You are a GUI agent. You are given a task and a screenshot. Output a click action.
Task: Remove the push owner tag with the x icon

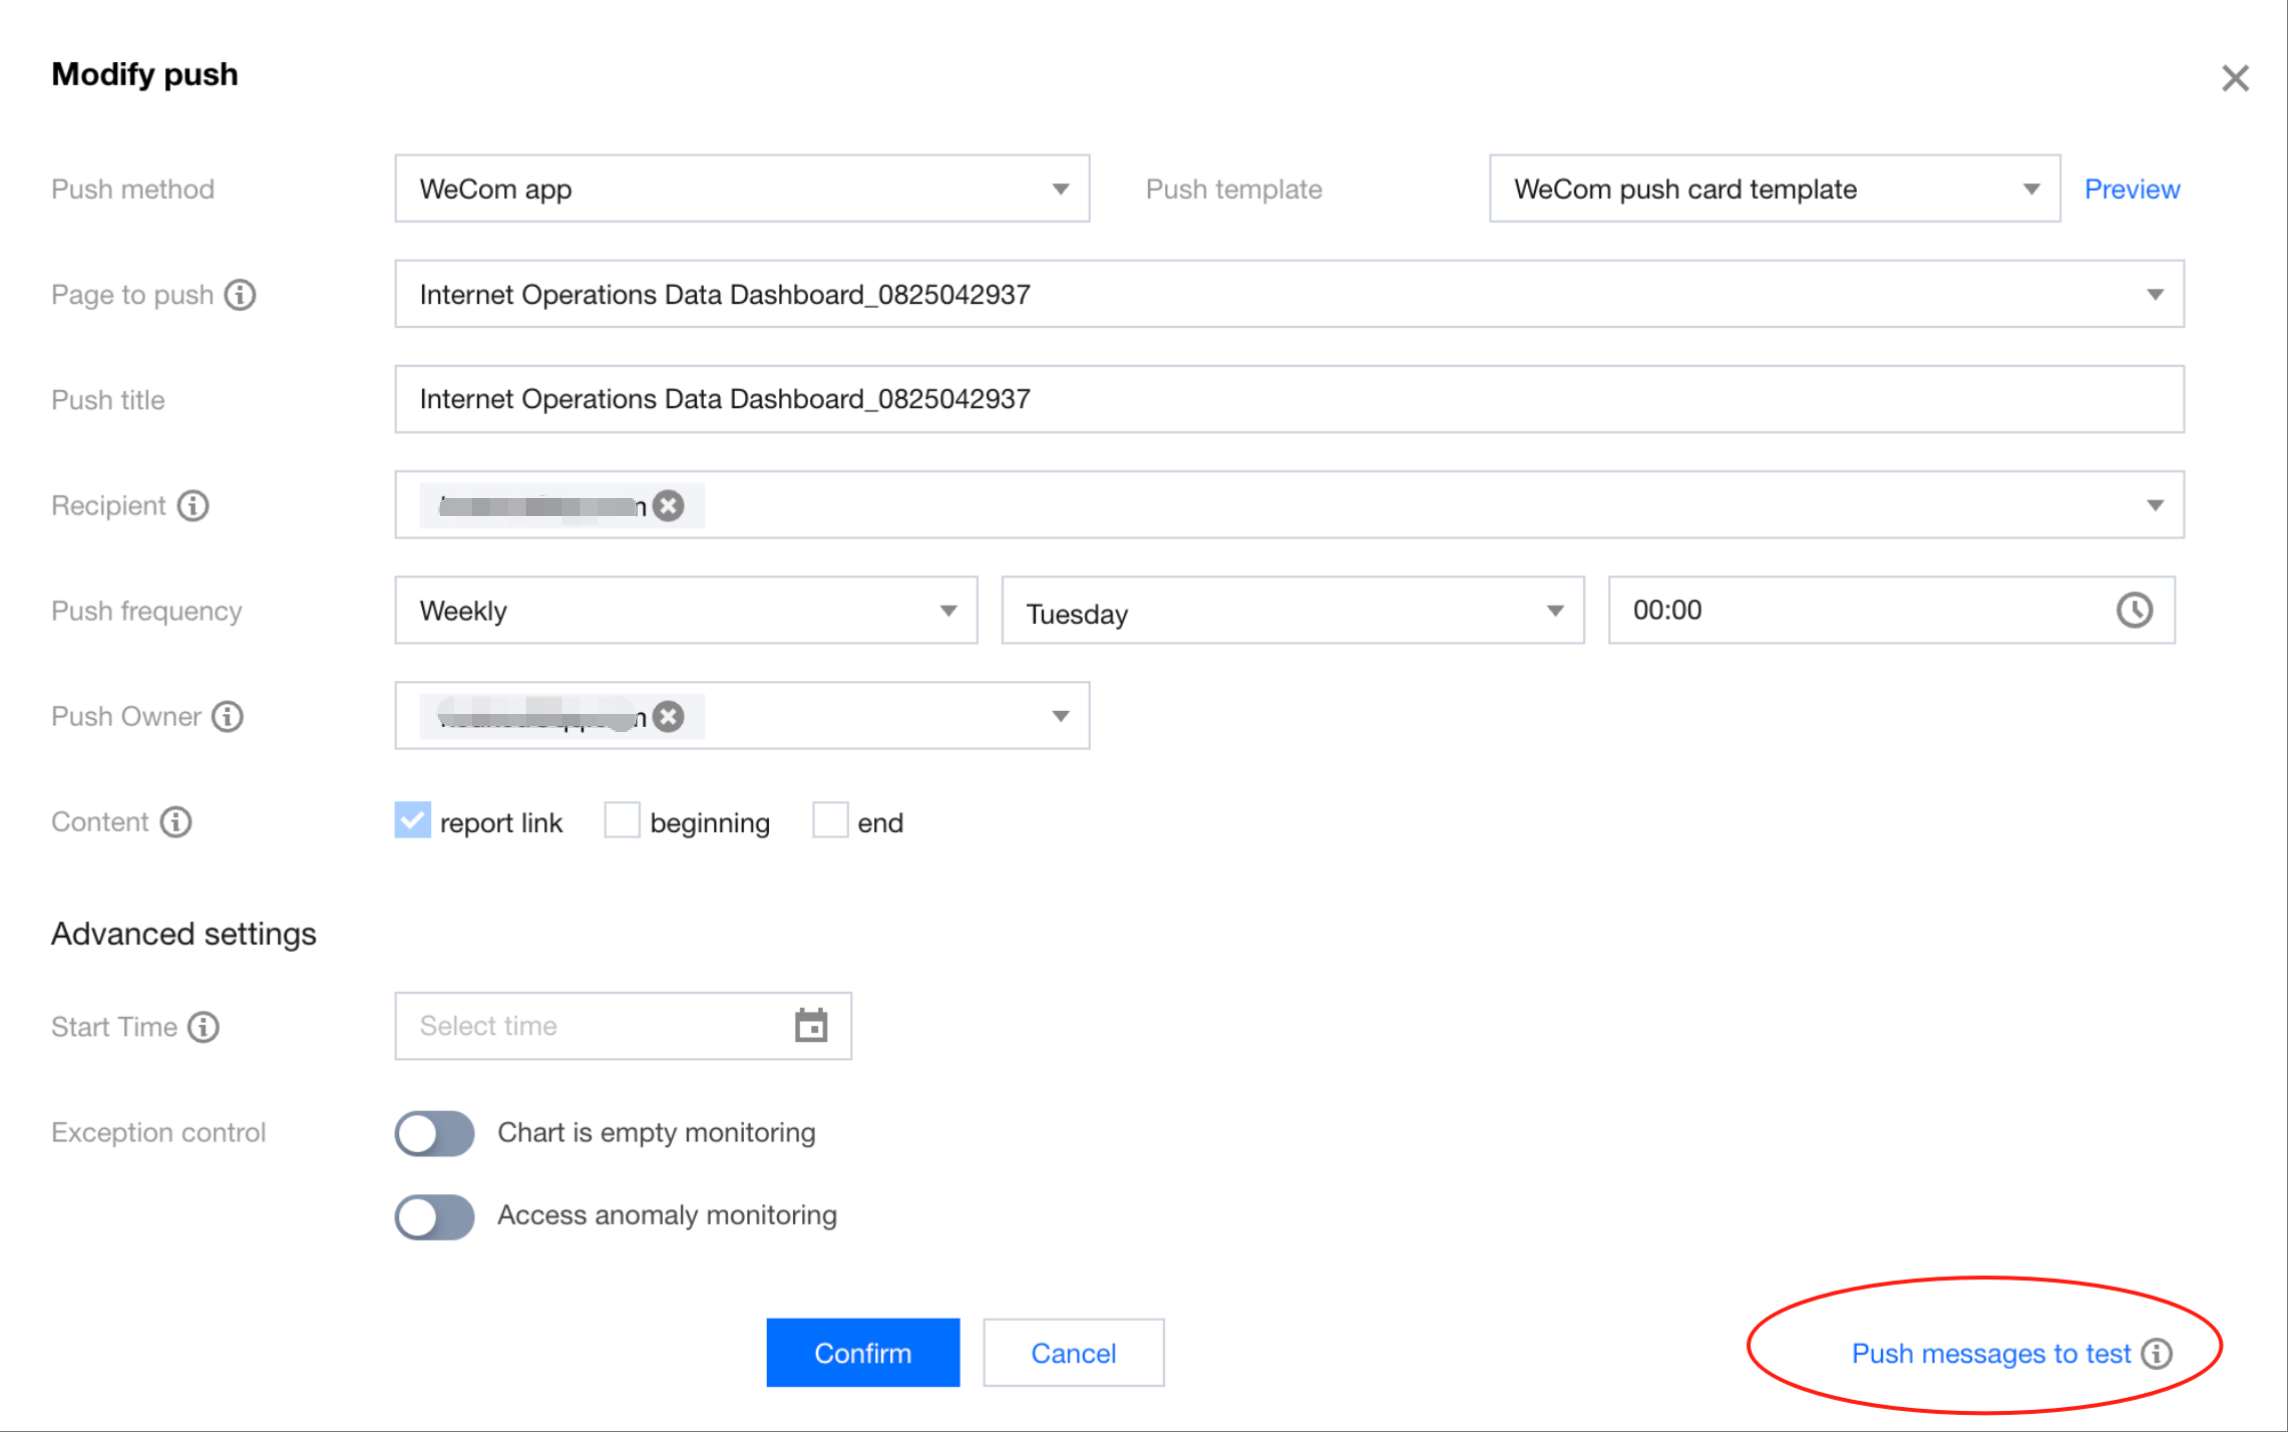coord(669,717)
